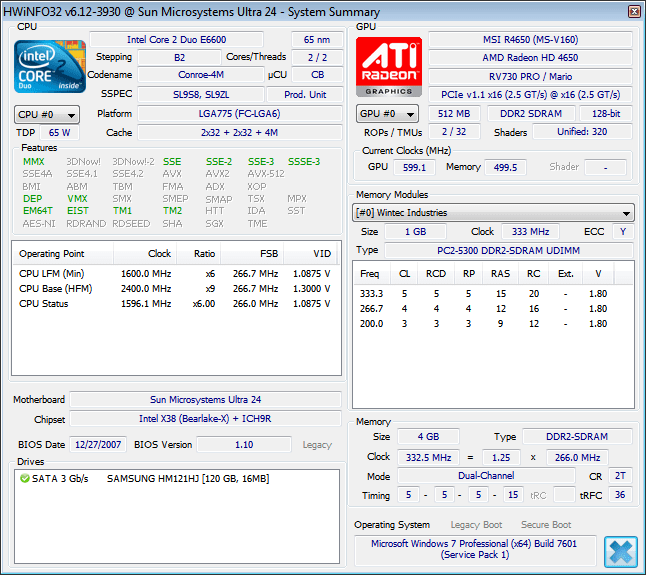
Task: Click the ATI Radeon Graphics logo
Action: [x=389, y=67]
